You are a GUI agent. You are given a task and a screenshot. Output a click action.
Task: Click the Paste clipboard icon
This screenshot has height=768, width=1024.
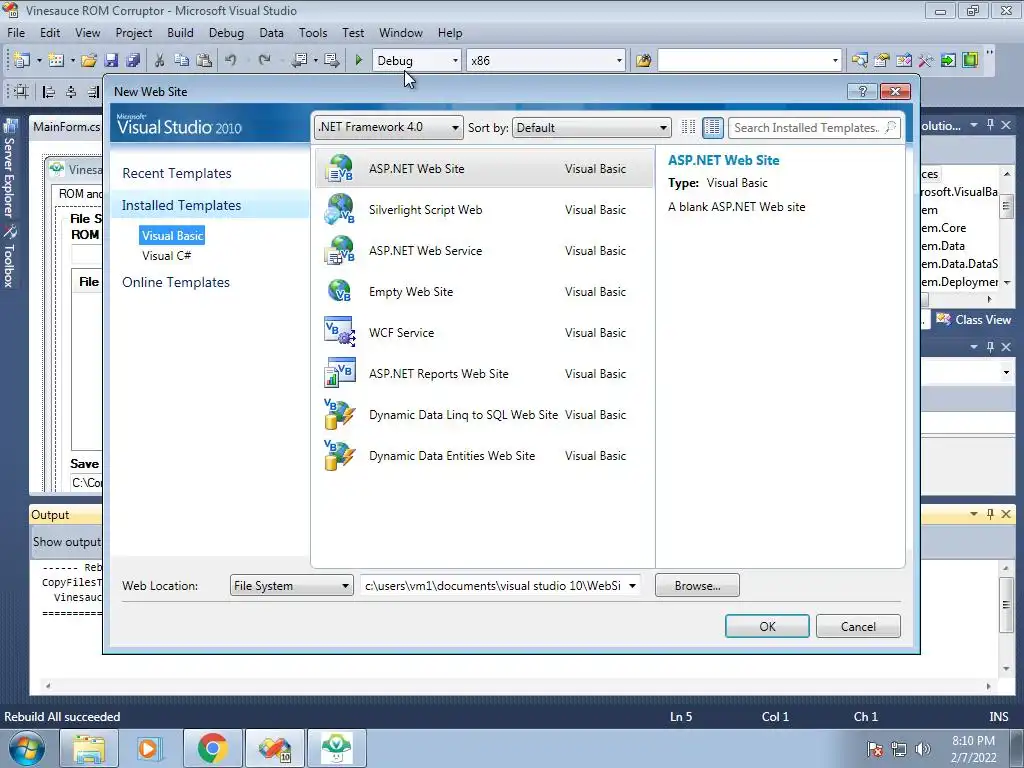[x=204, y=61]
